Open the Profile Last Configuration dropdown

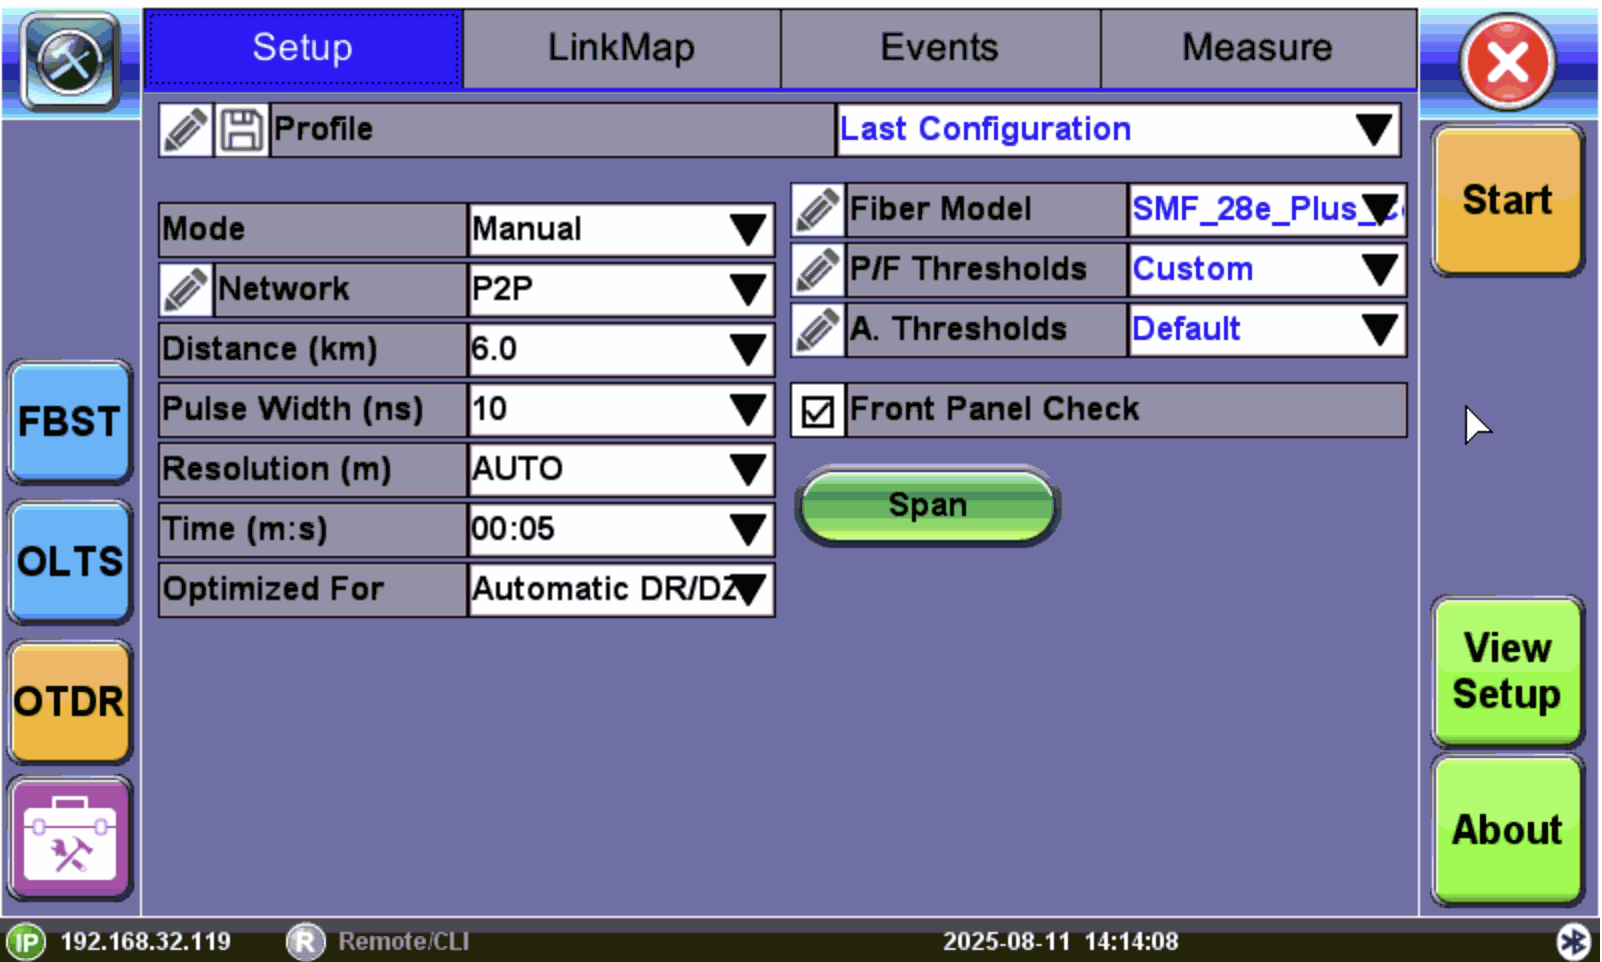(x=1117, y=130)
